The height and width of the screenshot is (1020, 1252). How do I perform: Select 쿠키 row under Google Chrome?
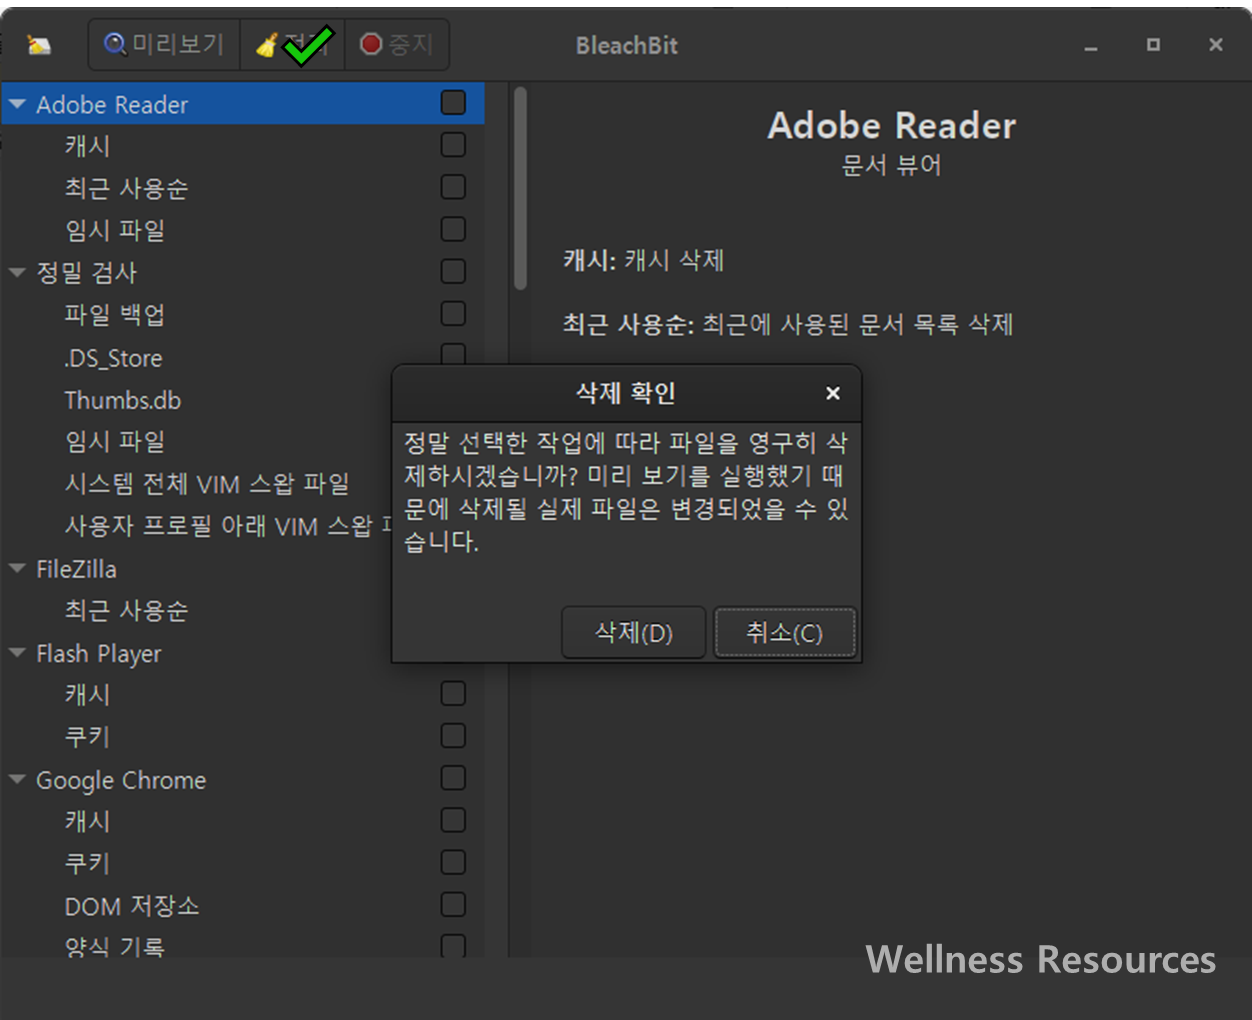(x=243, y=863)
